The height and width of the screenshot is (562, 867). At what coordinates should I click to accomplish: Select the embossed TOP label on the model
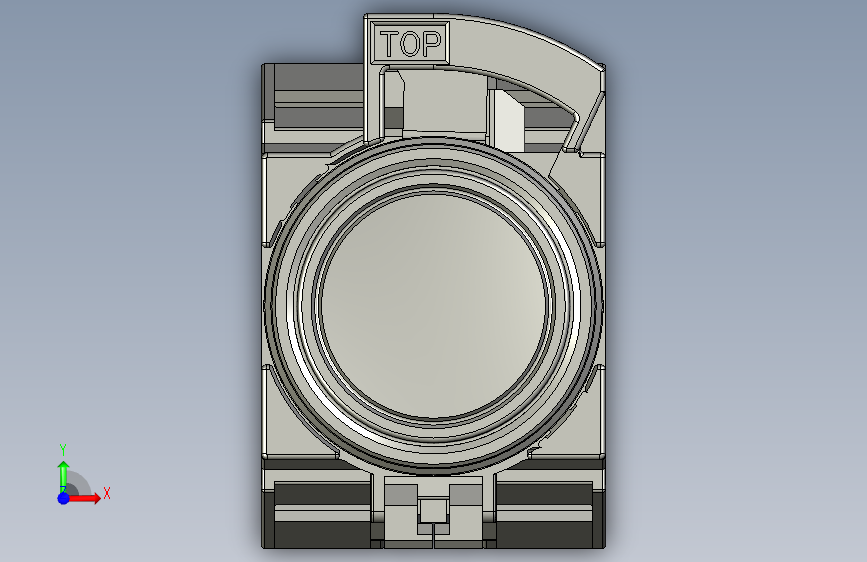(x=410, y=44)
